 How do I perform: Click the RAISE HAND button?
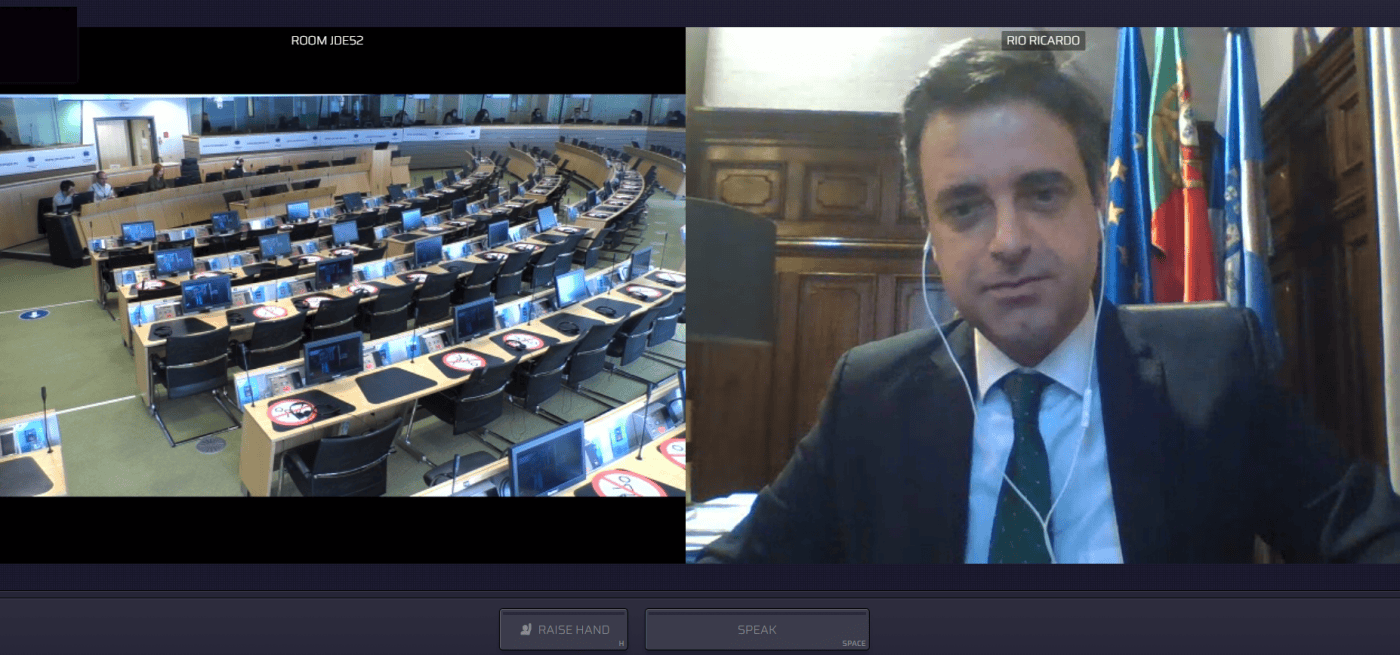tap(564, 629)
